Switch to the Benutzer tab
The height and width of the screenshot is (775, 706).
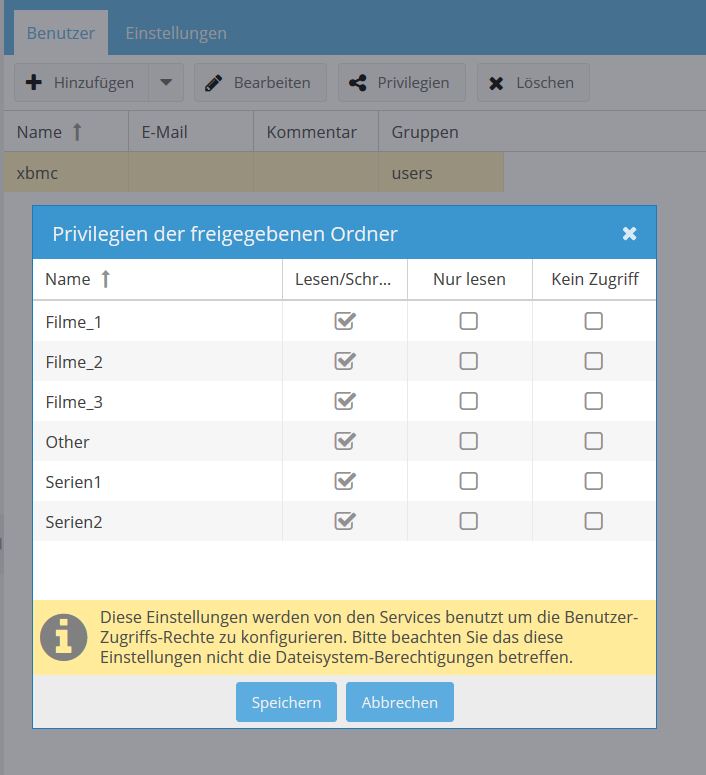point(61,33)
